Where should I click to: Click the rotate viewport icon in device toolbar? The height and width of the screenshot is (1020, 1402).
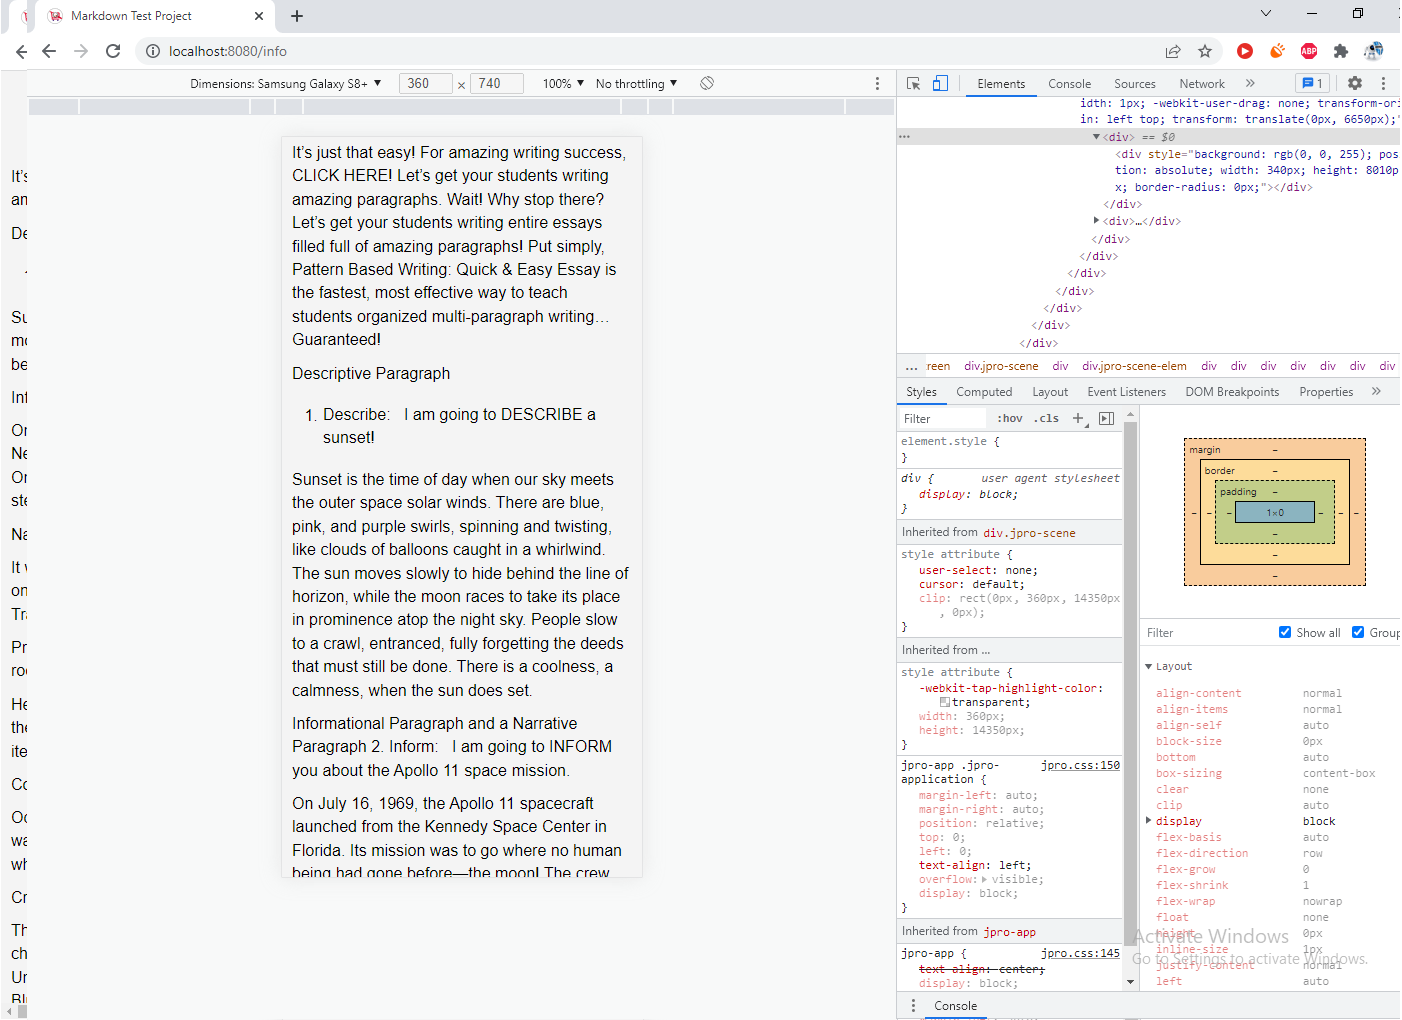tap(707, 83)
